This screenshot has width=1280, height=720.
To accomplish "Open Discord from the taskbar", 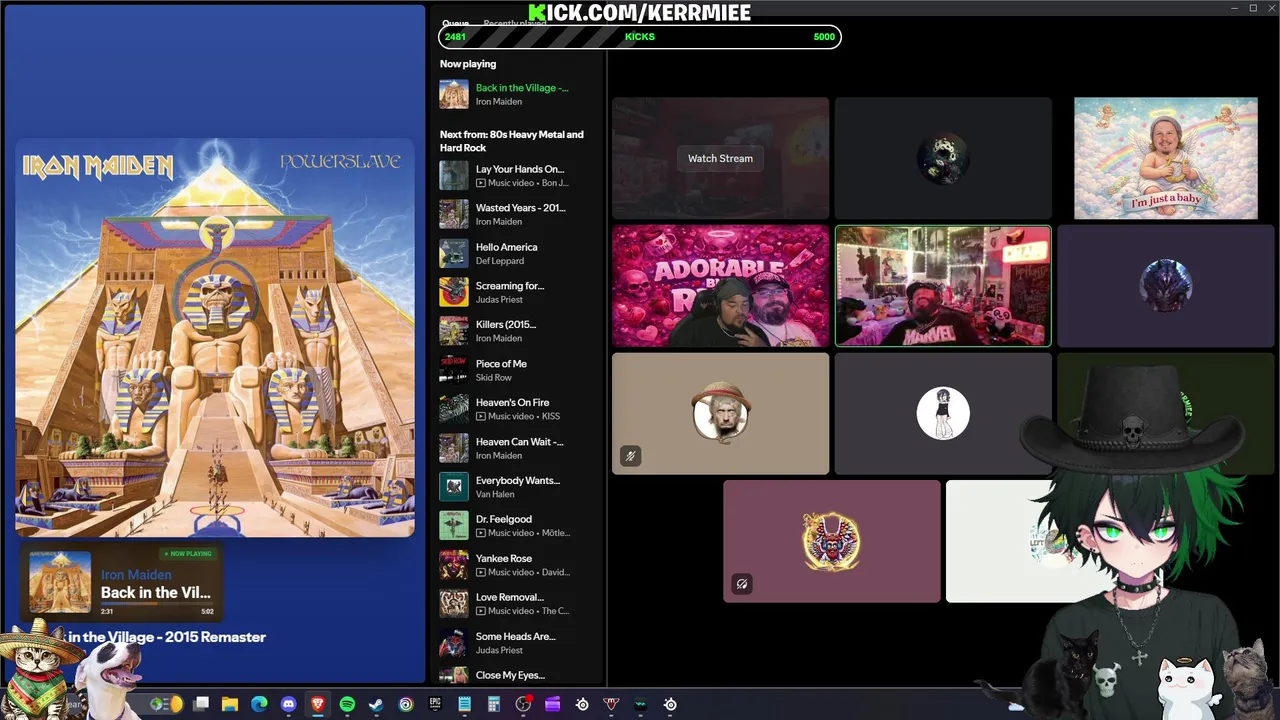I will [x=289, y=704].
